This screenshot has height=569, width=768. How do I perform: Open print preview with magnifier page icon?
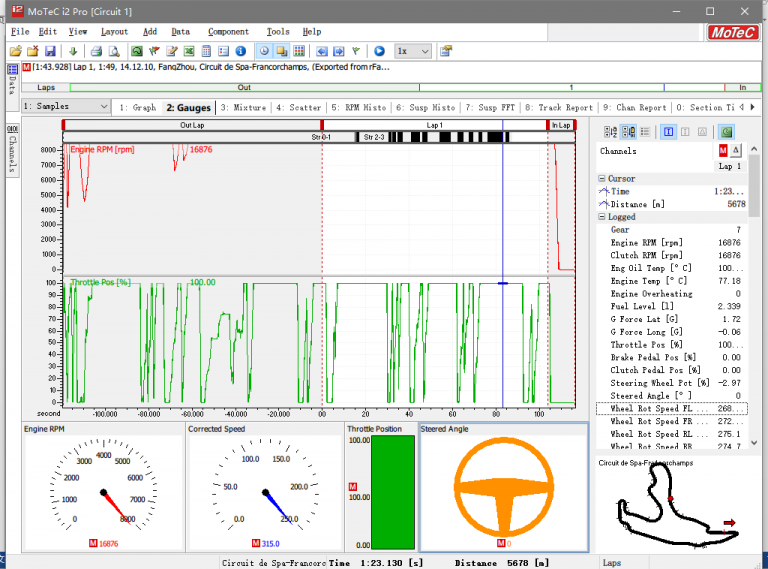click(114, 51)
